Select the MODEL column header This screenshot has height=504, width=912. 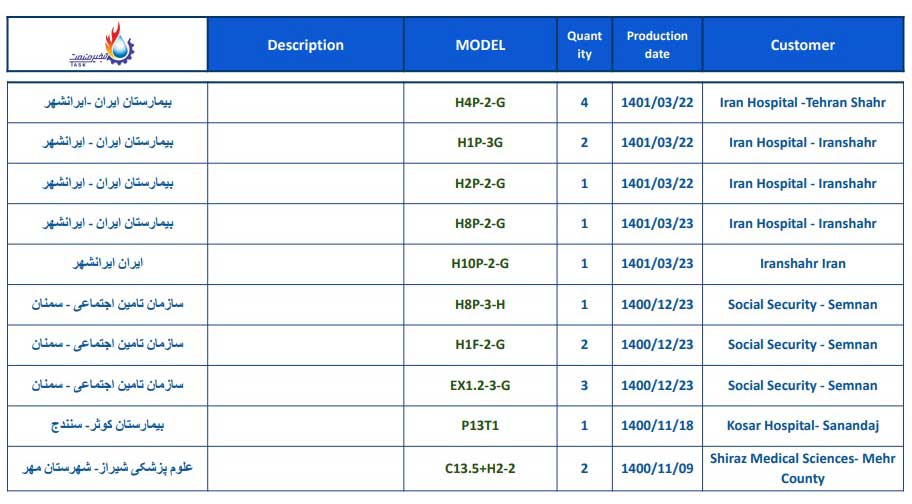(480, 45)
